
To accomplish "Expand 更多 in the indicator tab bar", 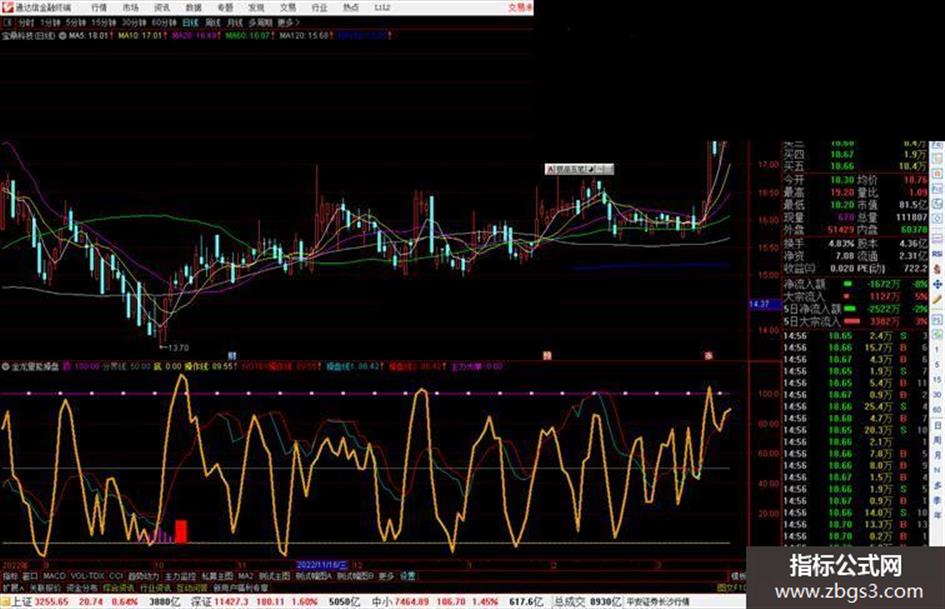I will click(386, 576).
